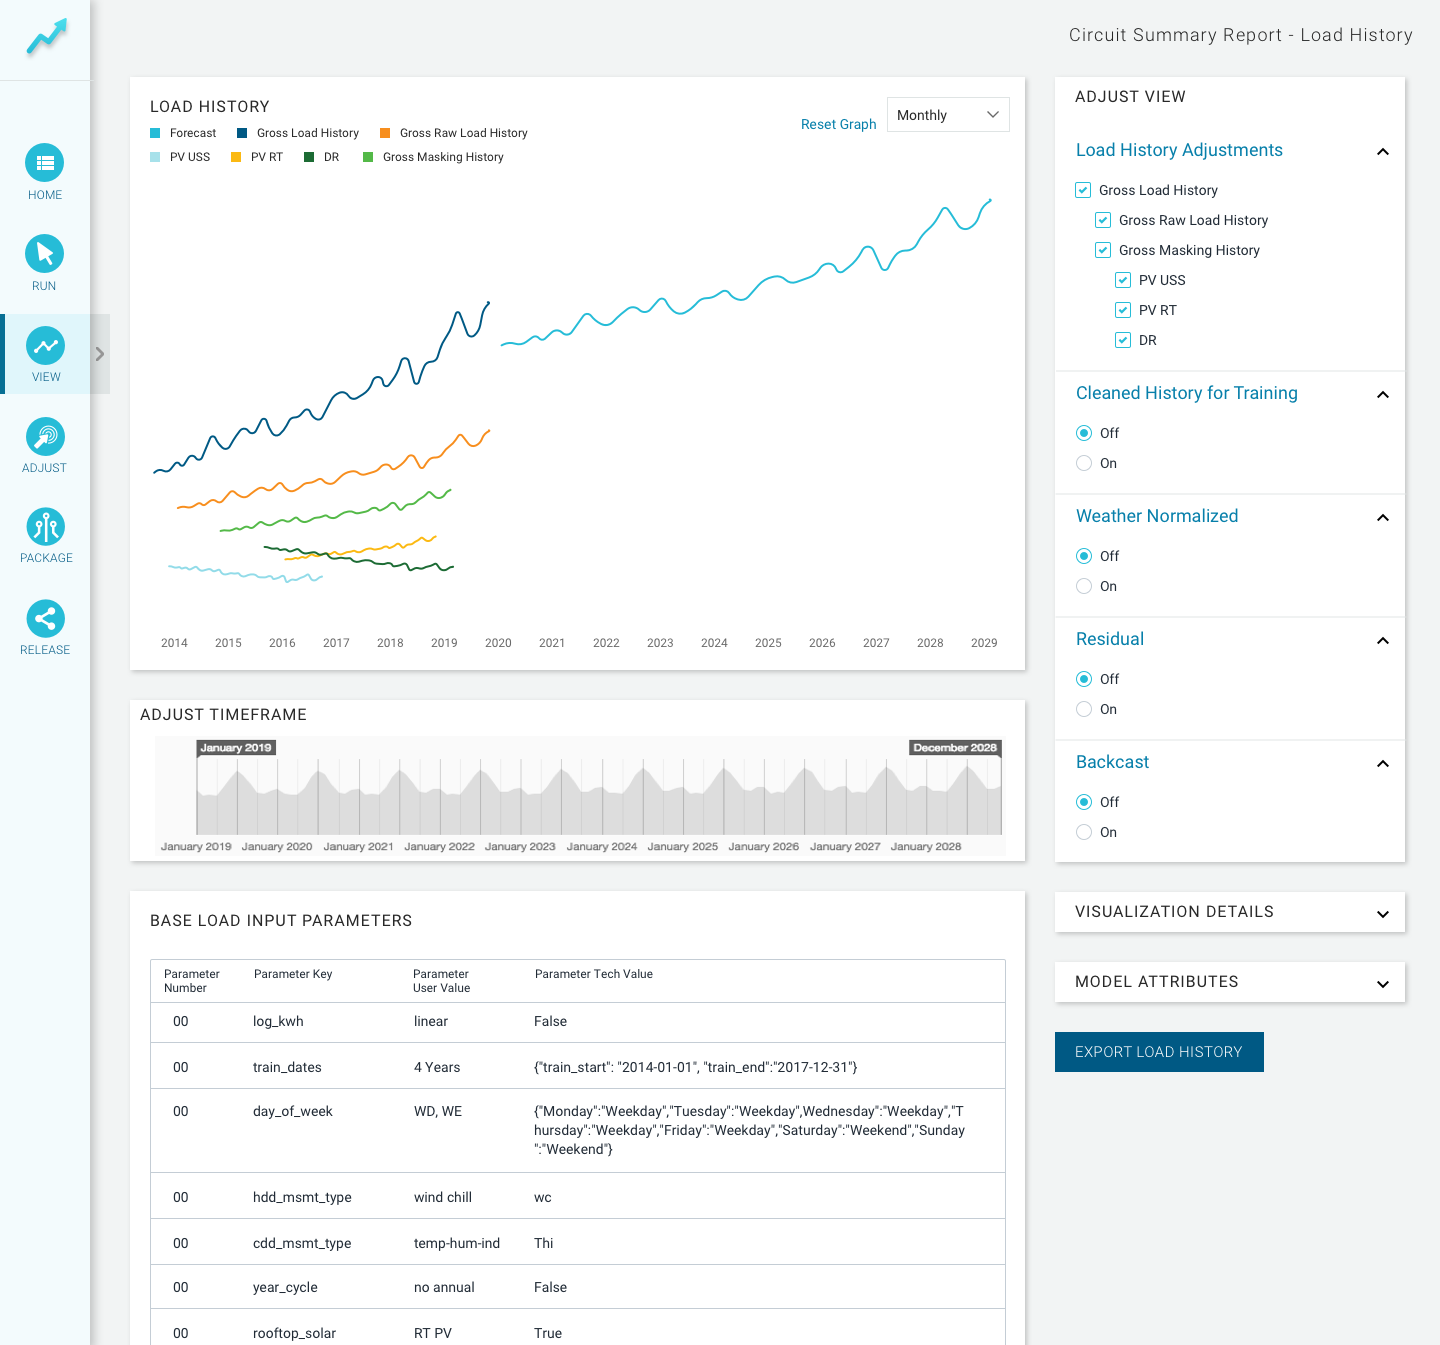
Task: Open the Monthly interval dropdown
Action: point(948,115)
